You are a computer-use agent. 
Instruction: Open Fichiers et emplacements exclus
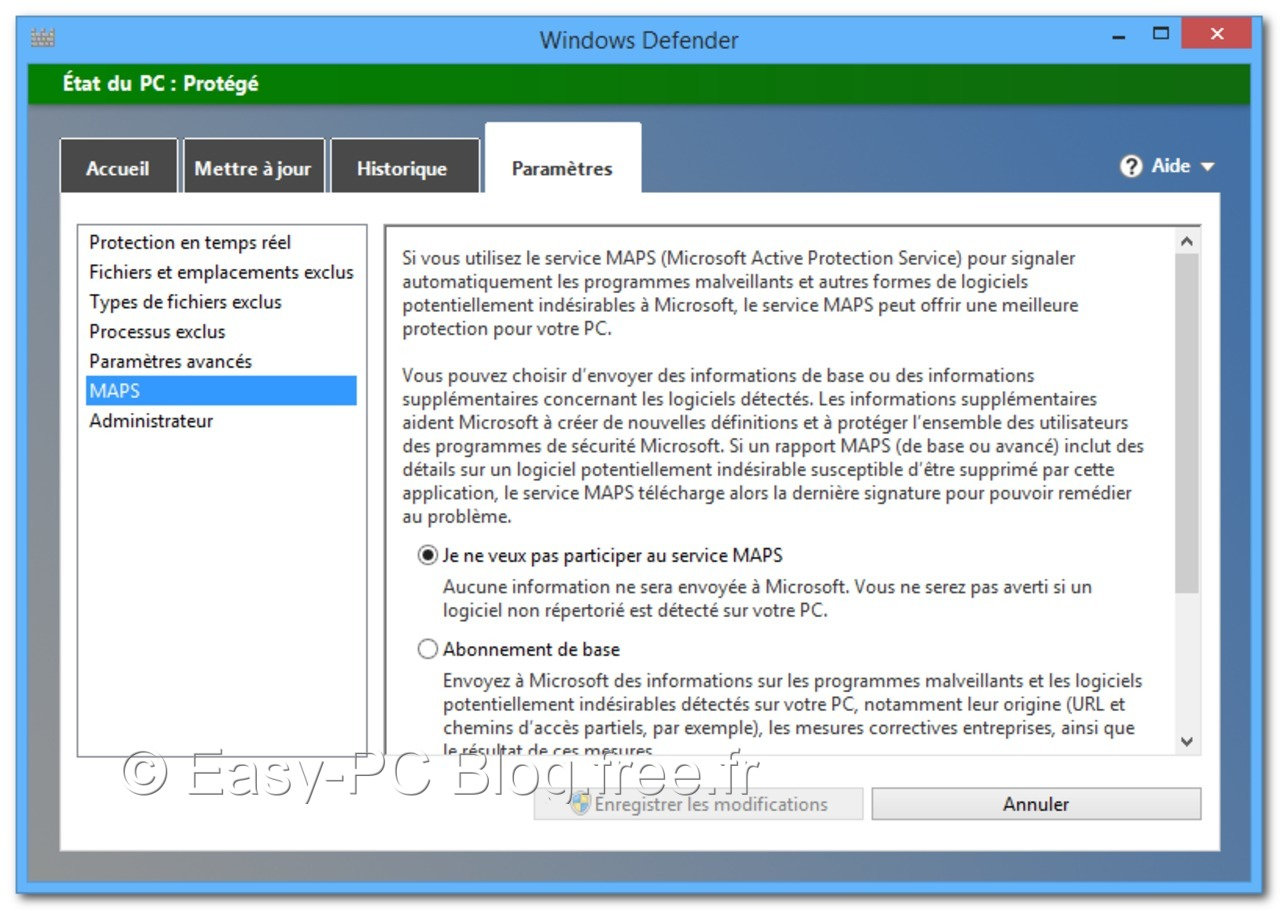tap(221, 272)
